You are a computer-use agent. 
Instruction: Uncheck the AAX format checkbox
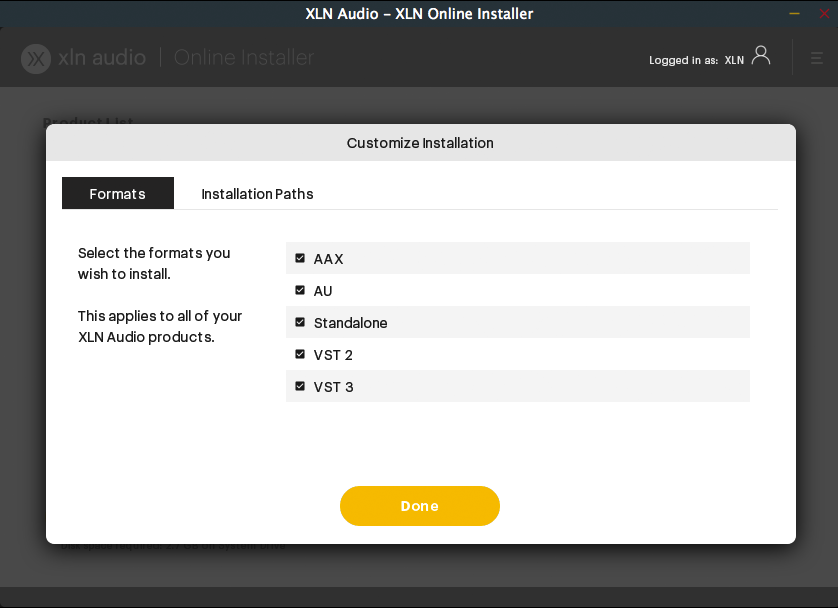(300, 258)
